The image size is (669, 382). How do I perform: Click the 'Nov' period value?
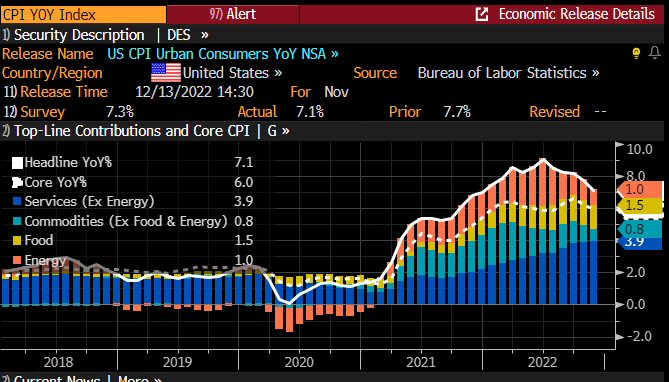(x=337, y=92)
